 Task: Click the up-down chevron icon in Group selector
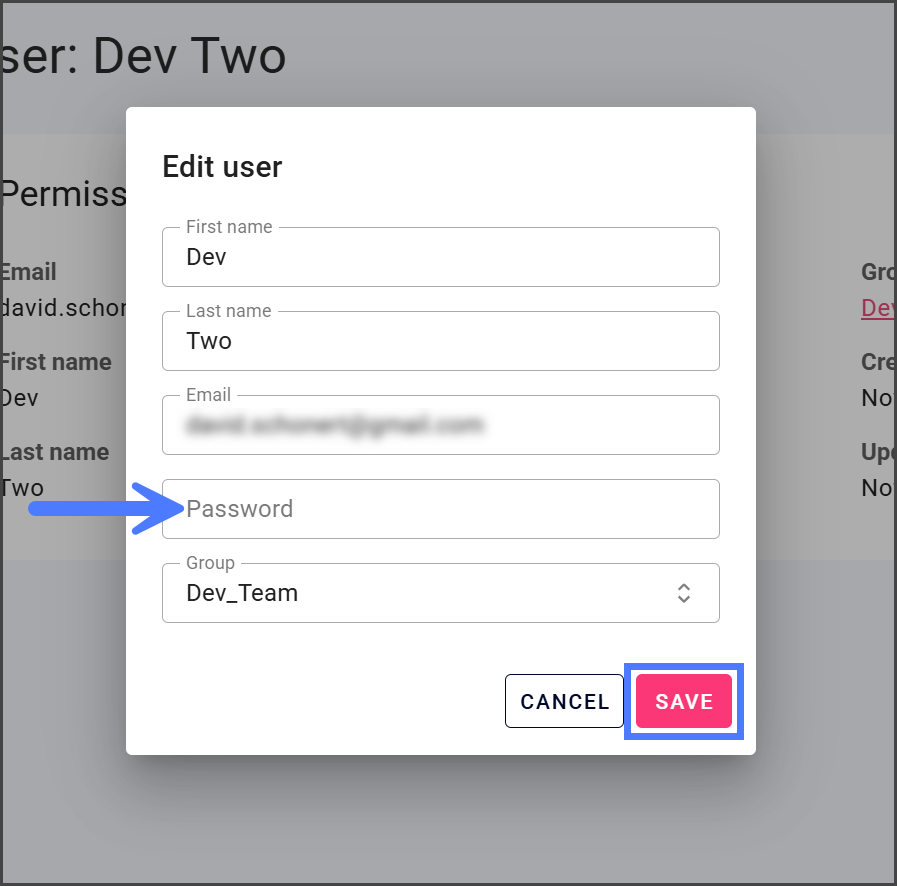(x=684, y=593)
